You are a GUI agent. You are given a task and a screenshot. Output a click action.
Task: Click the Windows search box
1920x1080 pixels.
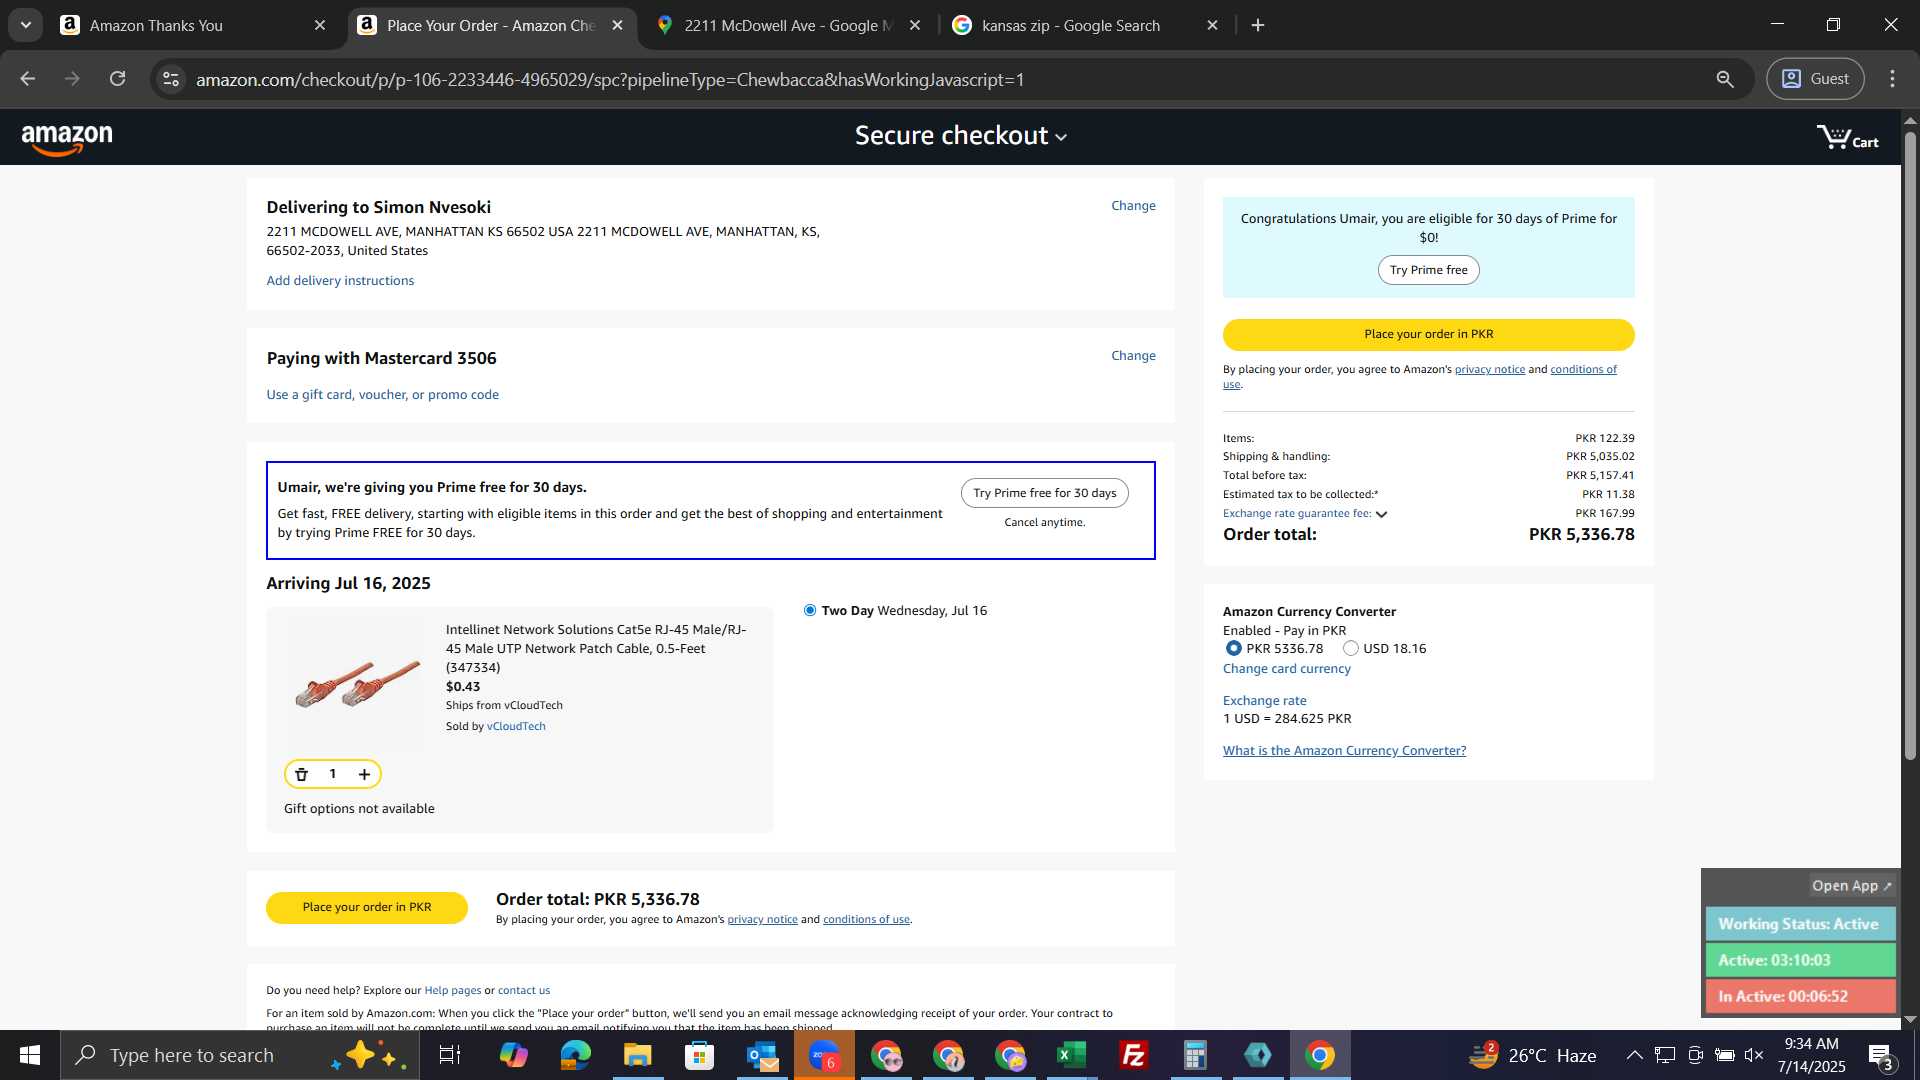[240, 1055]
